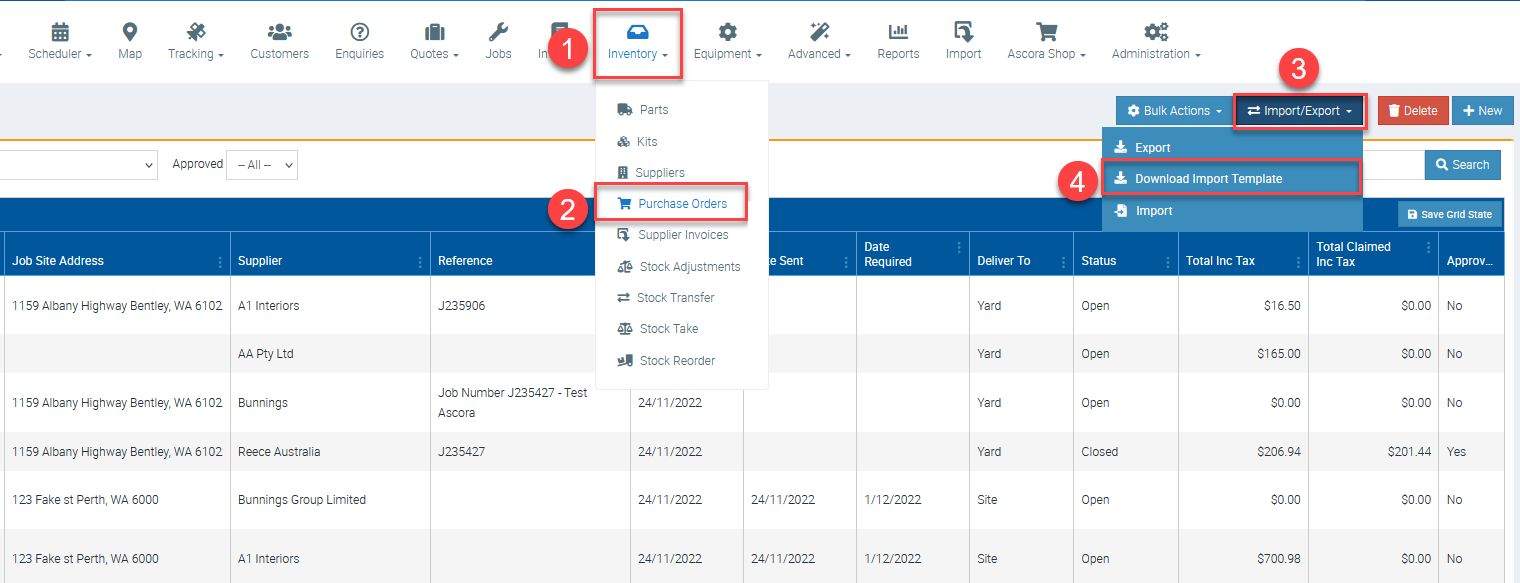Click the Jobs wrench icon

tap(498, 33)
